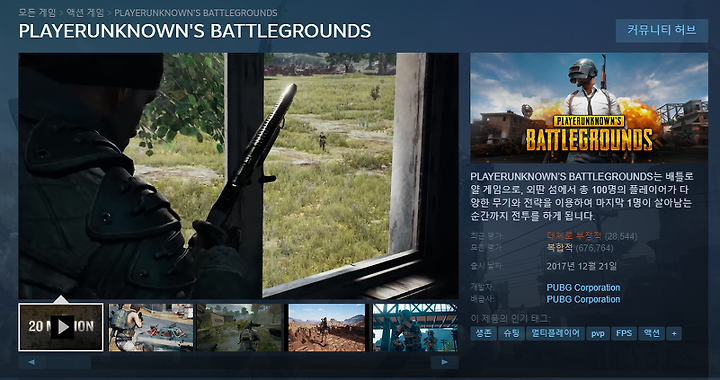Image resolution: width=720 pixels, height=380 pixels.
Task: Open the 복합적 all reviews link
Action: coord(559,248)
